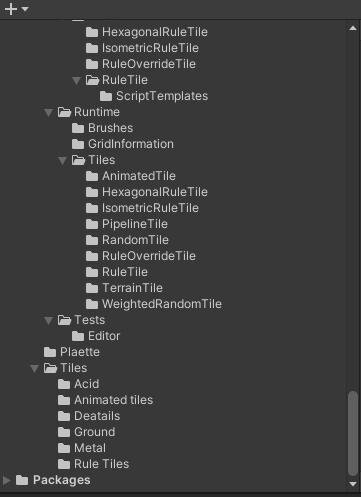
Task: Collapse the Tiles folder under Runtime
Action: [x=62, y=161]
